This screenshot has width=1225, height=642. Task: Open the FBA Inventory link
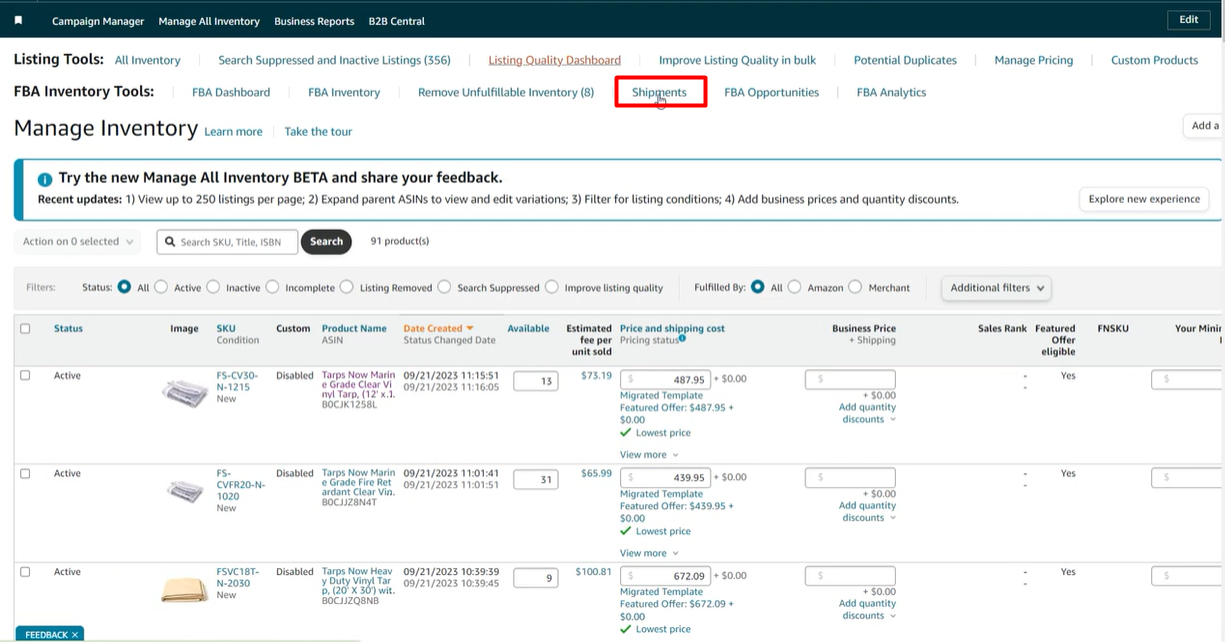pyautogui.click(x=344, y=92)
